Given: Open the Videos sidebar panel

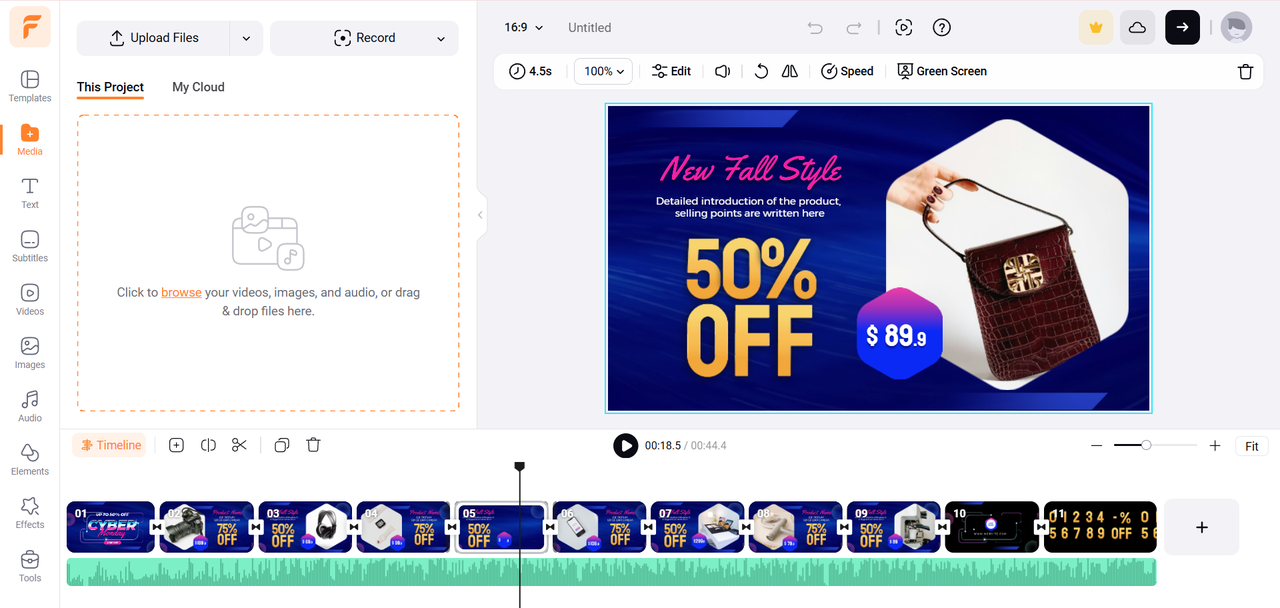Looking at the screenshot, I should (x=30, y=299).
